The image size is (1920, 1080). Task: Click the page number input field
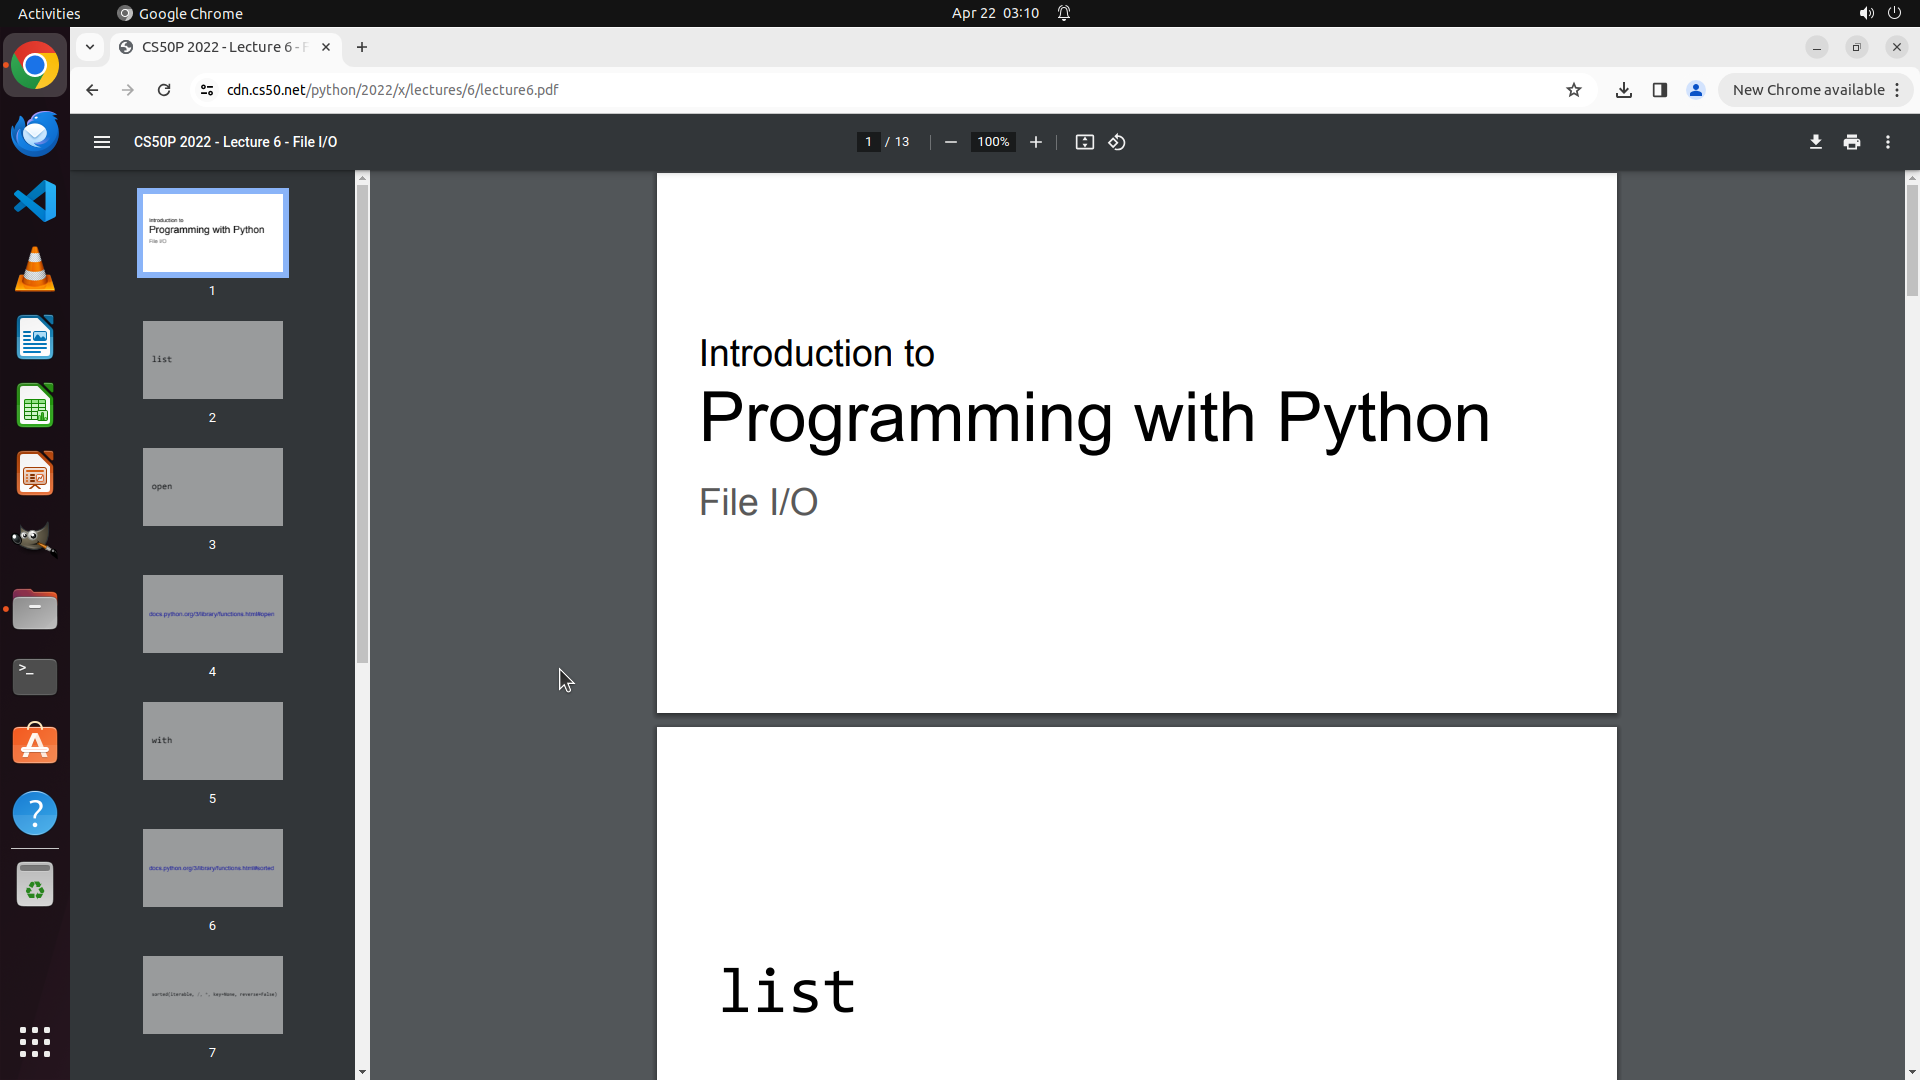tap(868, 142)
